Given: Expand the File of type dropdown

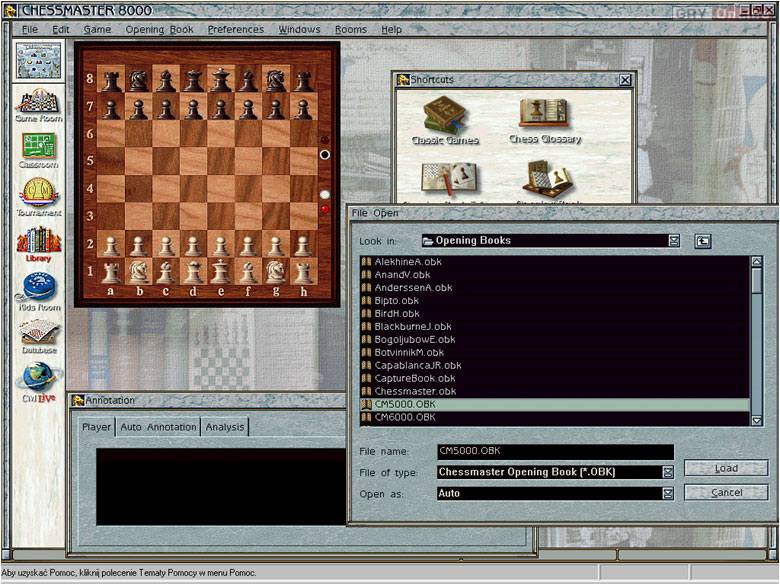Looking at the screenshot, I should (x=668, y=472).
